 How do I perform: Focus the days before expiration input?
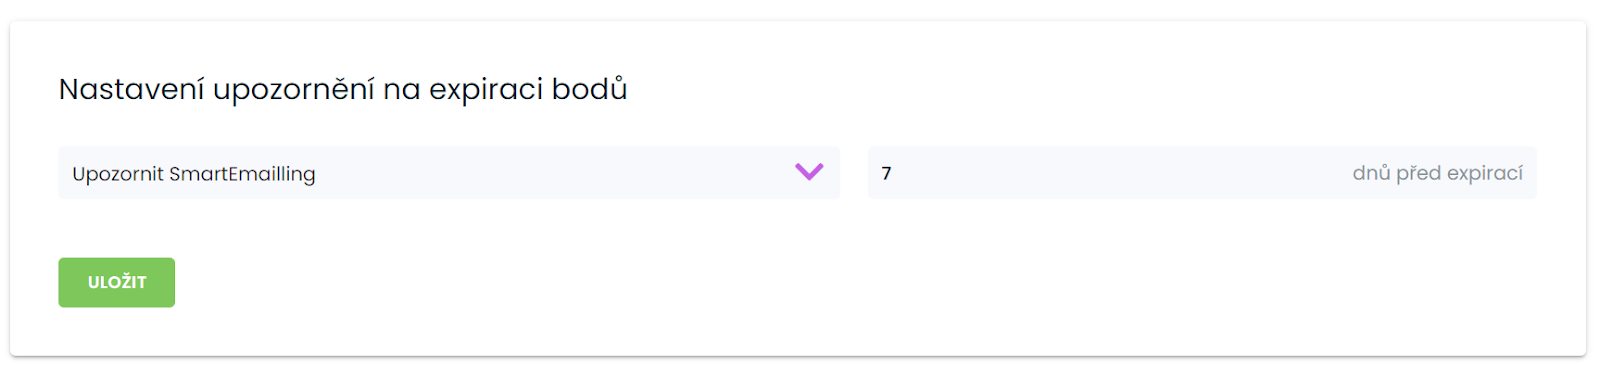1202,173
